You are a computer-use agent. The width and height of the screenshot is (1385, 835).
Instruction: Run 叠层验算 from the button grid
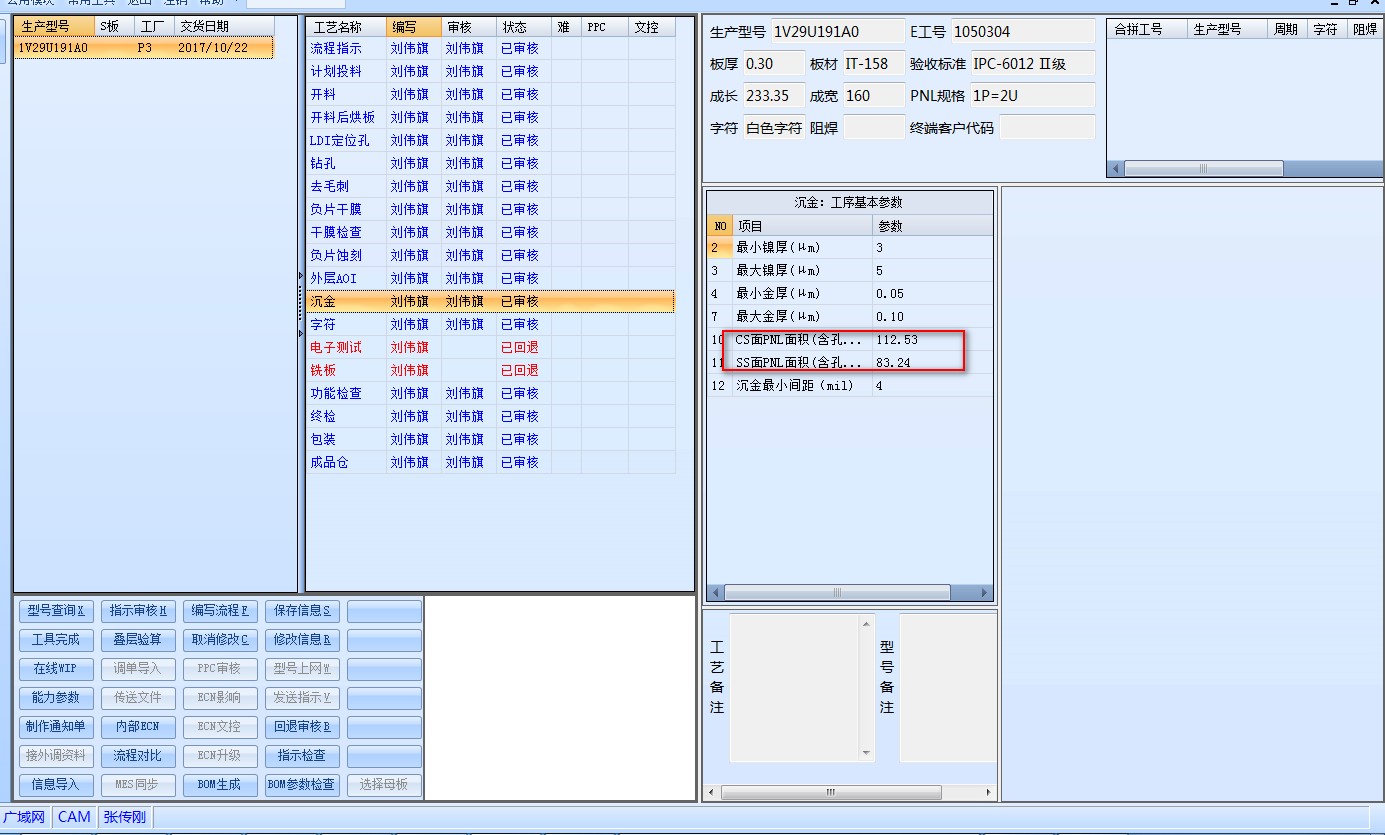click(x=138, y=640)
